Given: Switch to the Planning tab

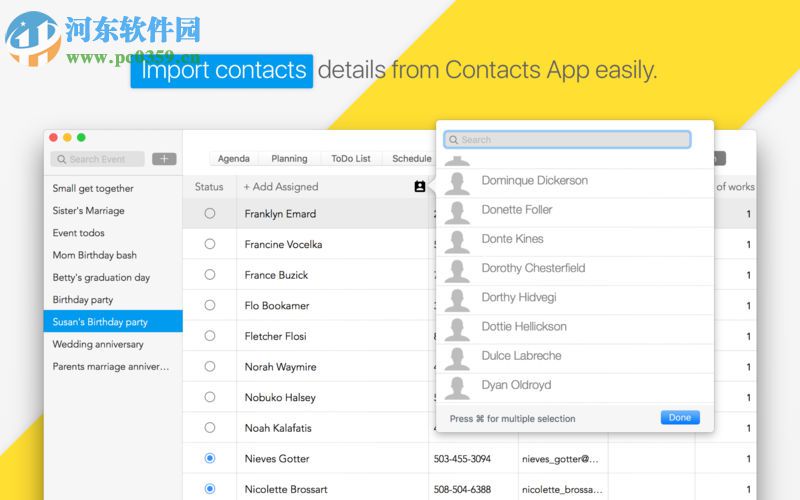Looking at the screenshot, I should [289, 159].
